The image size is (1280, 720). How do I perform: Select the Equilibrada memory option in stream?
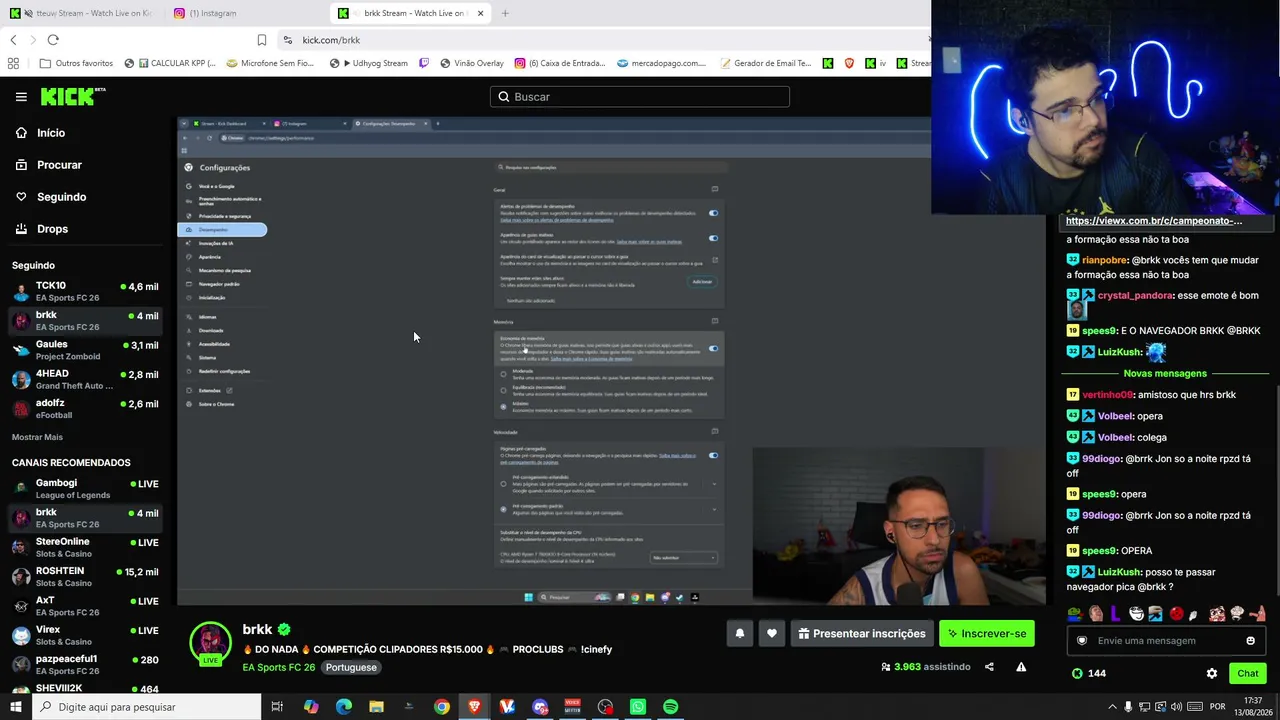504,390
